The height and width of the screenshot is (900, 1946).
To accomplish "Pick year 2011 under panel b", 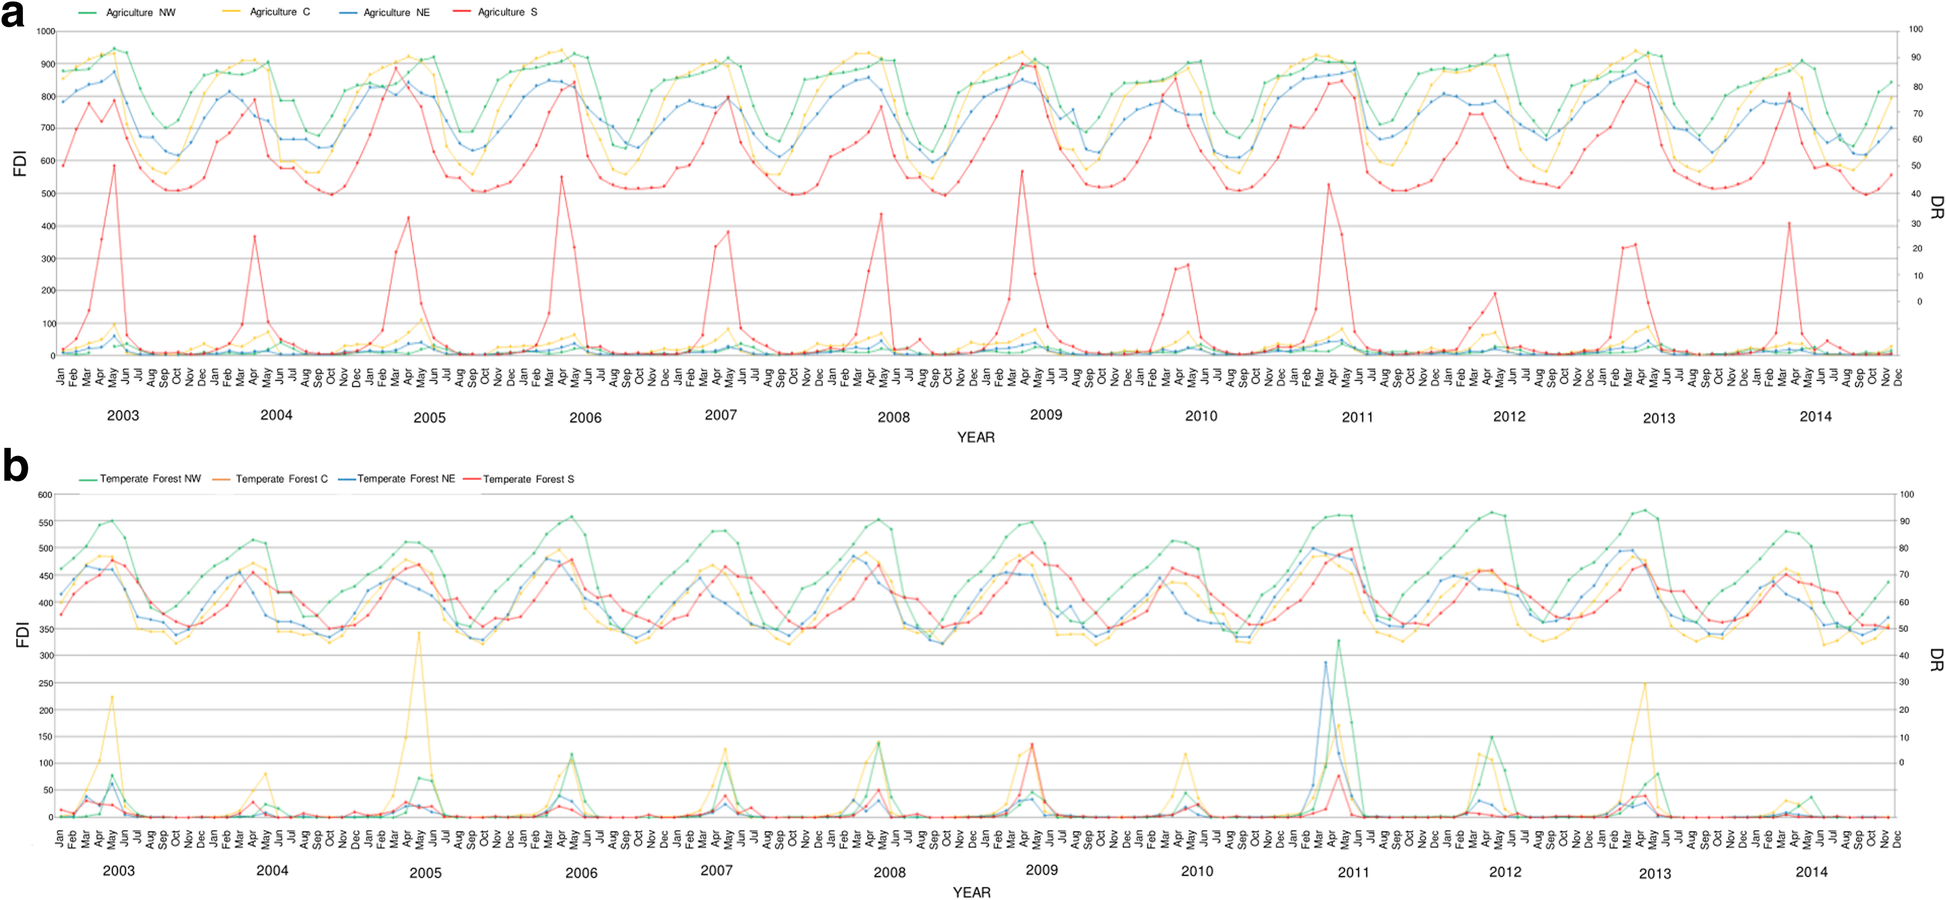I will click(x=1353, y=872).
